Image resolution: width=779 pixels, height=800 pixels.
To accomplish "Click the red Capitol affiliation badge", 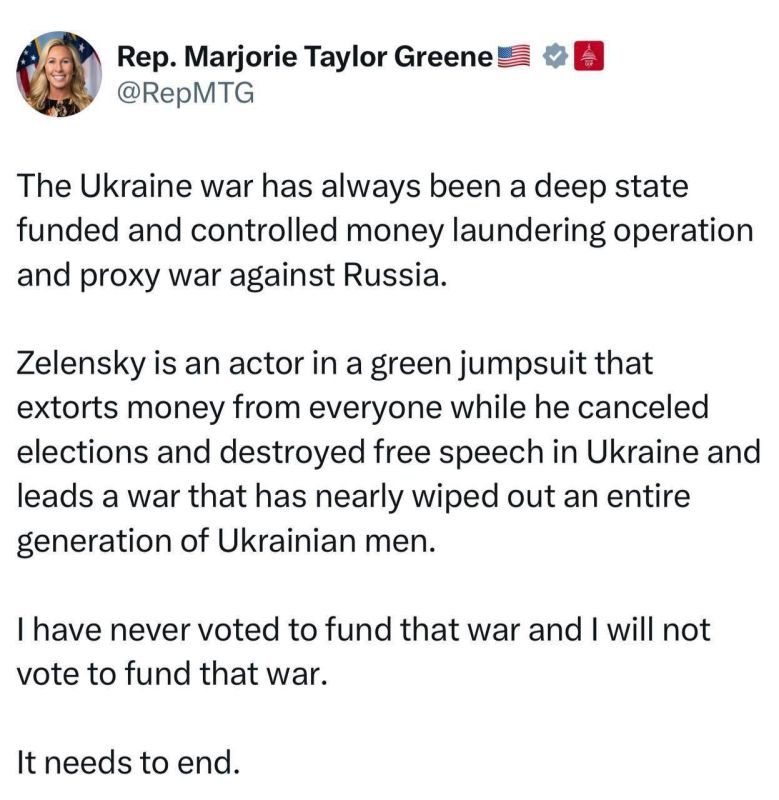I will 589,56.
